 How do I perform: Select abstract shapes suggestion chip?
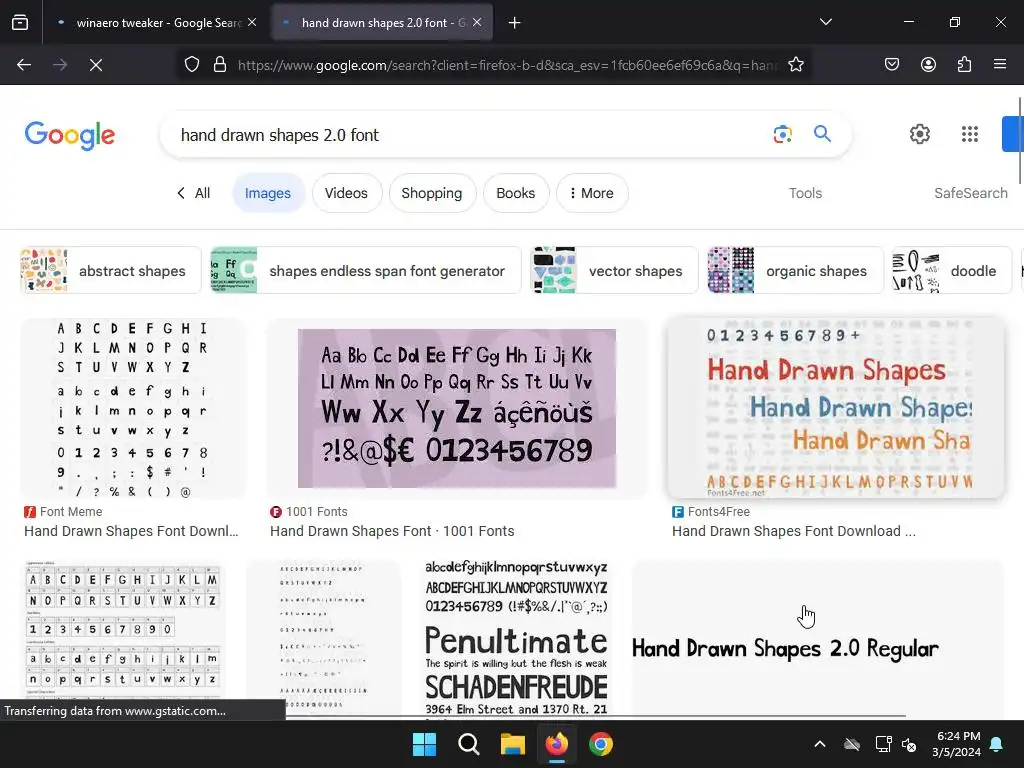[x=110, y=270]
